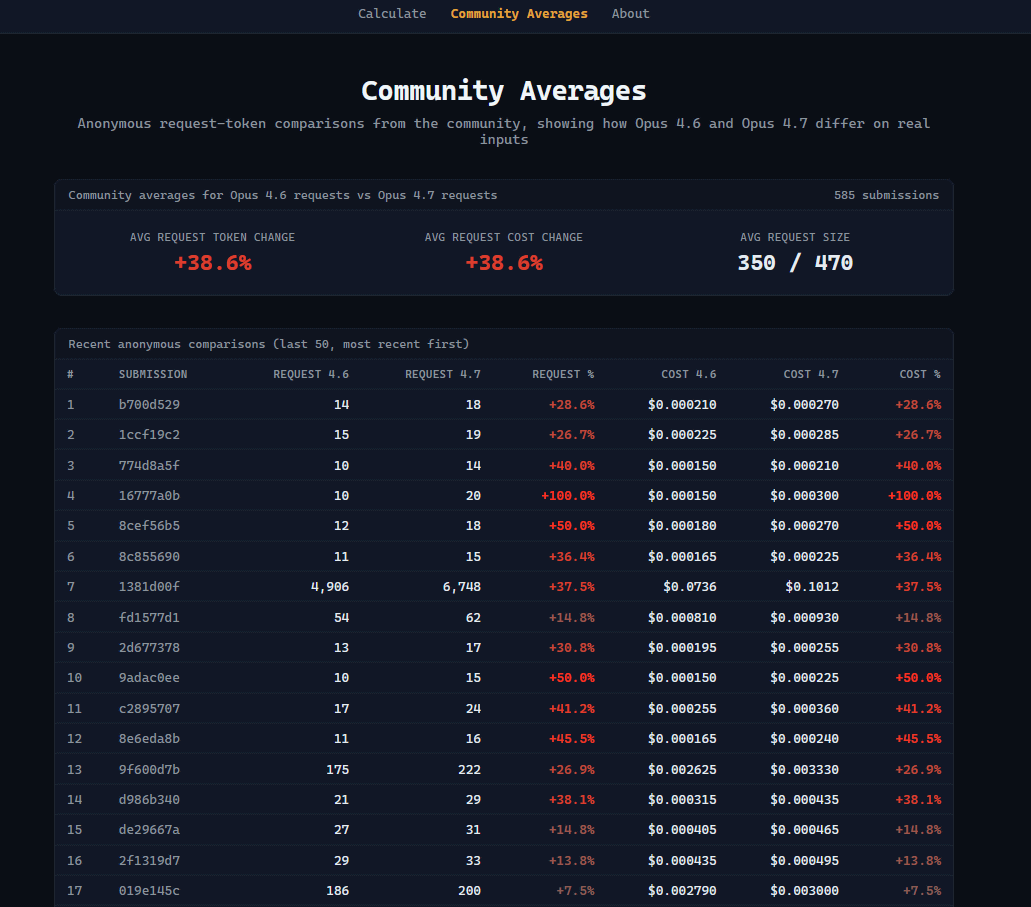Click the COST 4.6 column header
The height and width of the screenshot is (907, 1031).
click(x=688, y=374)
